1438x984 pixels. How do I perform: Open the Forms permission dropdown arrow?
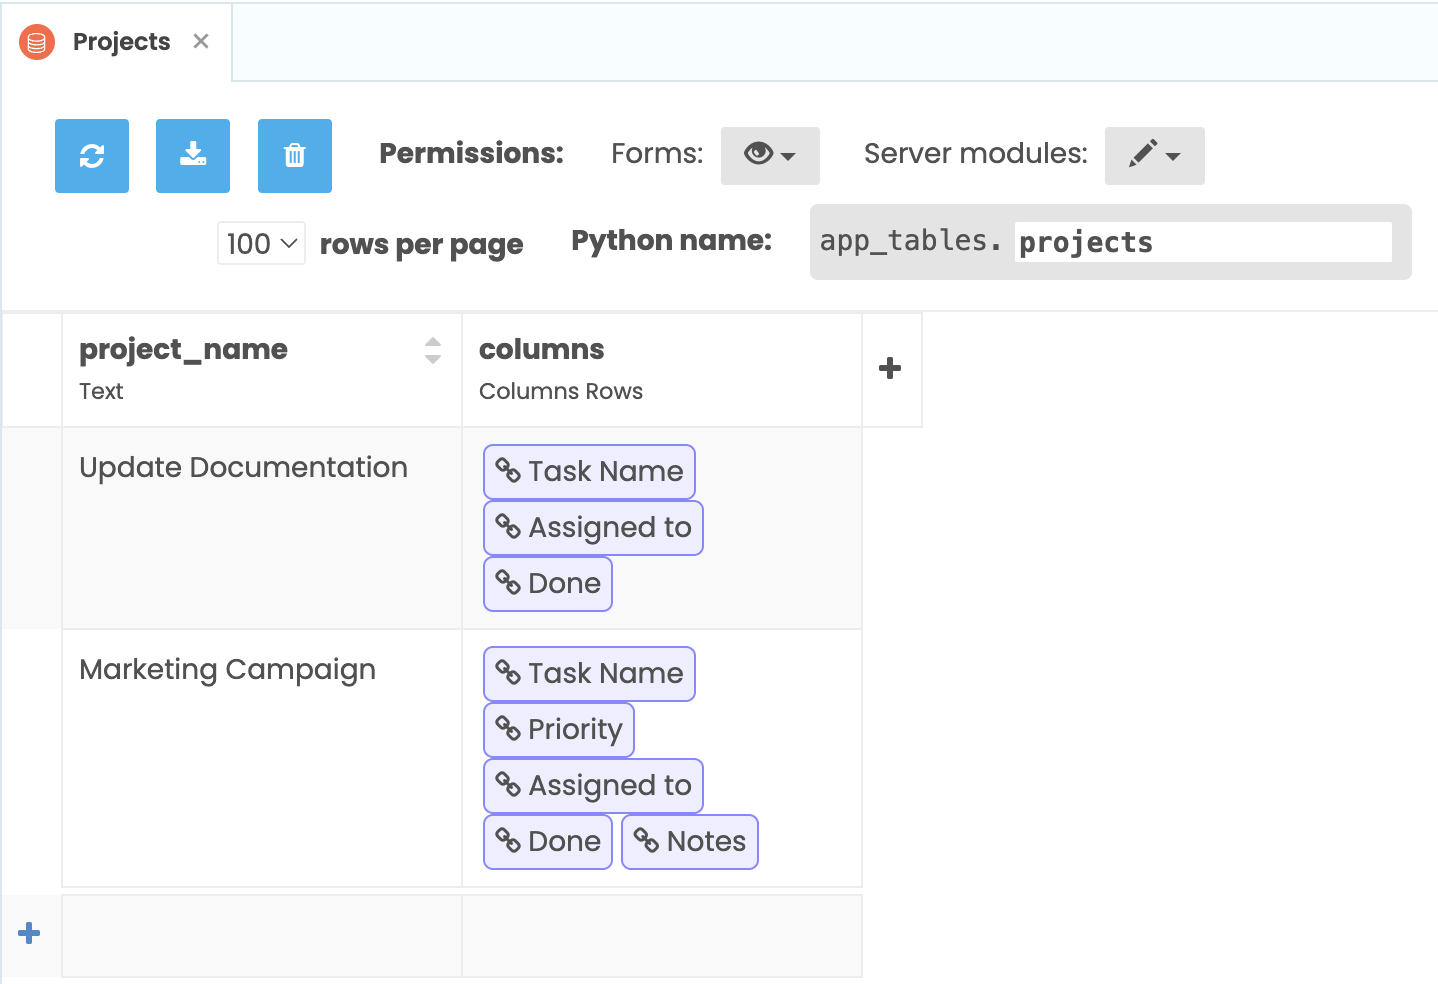(x=789, y=155)
